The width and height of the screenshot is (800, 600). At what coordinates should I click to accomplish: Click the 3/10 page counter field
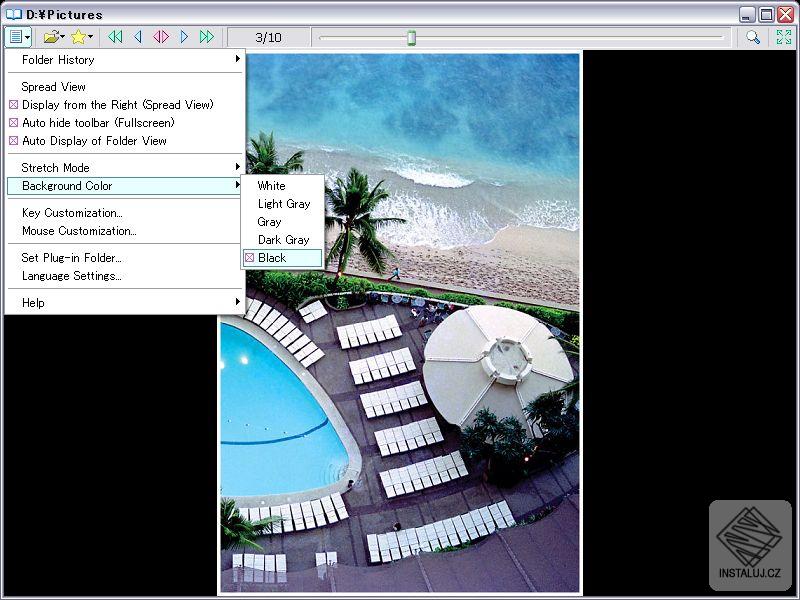268,37
